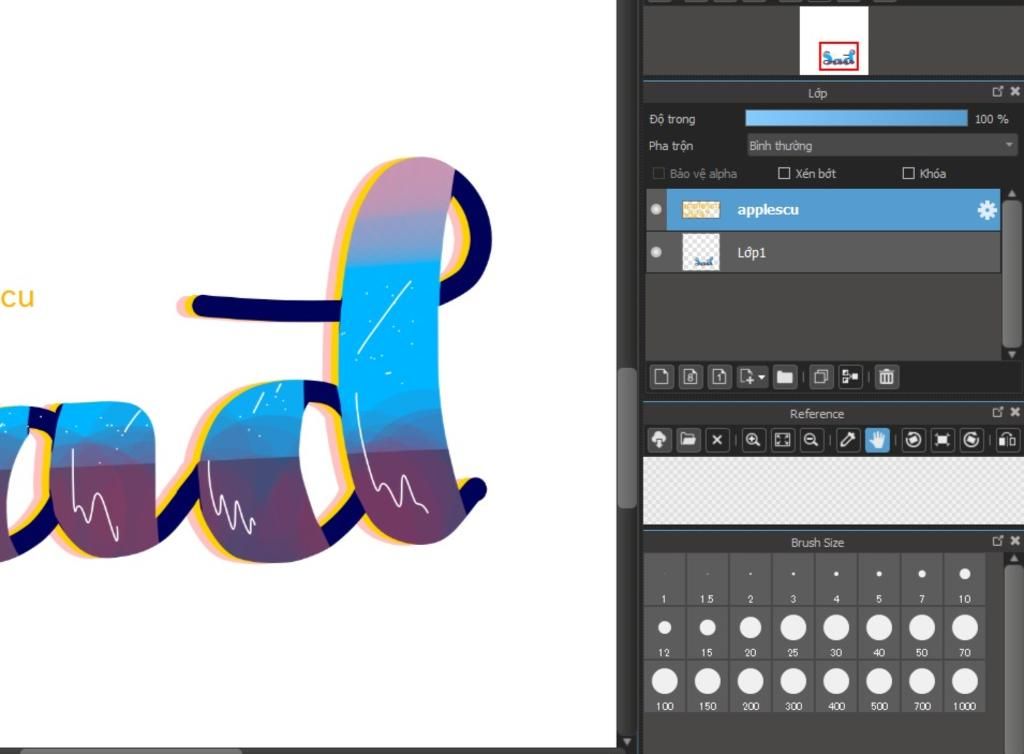Click the canvas vertical scrollbar handle
This screenshot has height=754, width=1024.
[627, 437]
